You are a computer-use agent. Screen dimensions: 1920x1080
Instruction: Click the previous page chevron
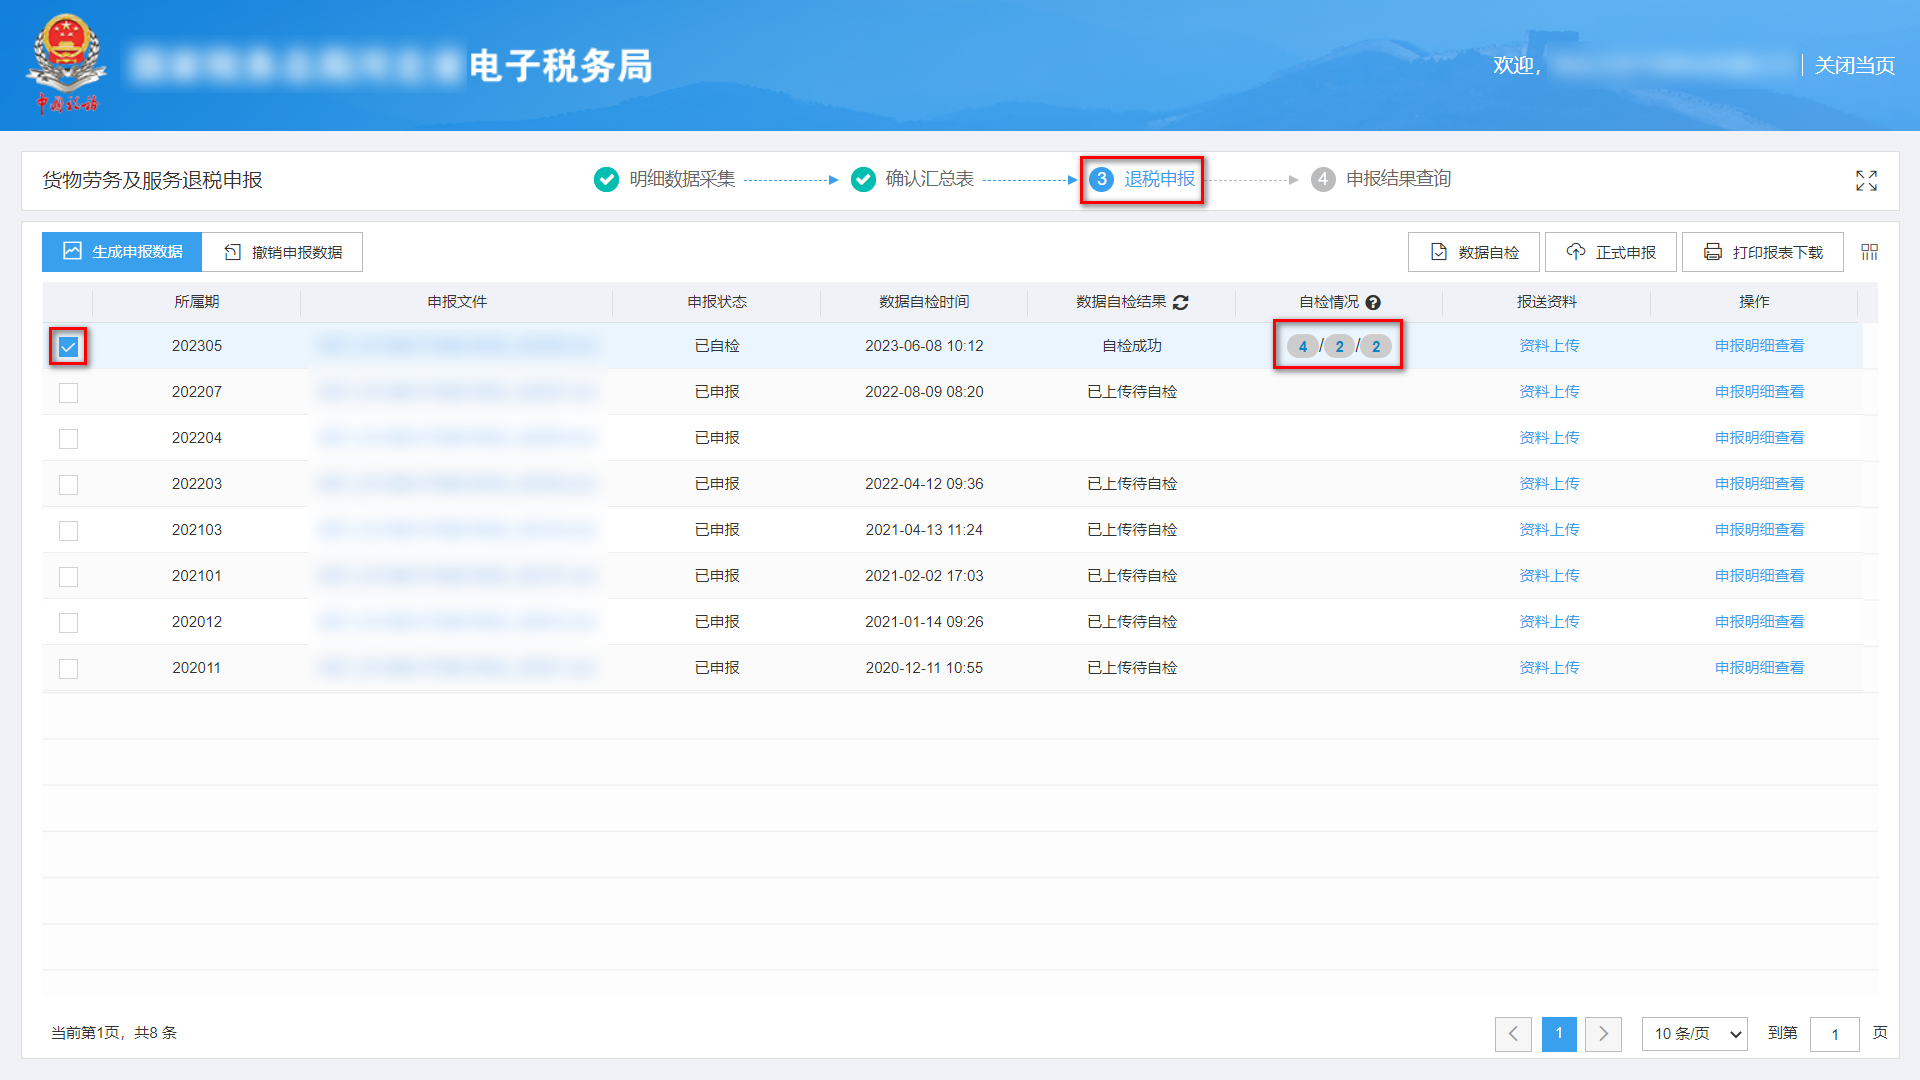coord(1513,1034)
